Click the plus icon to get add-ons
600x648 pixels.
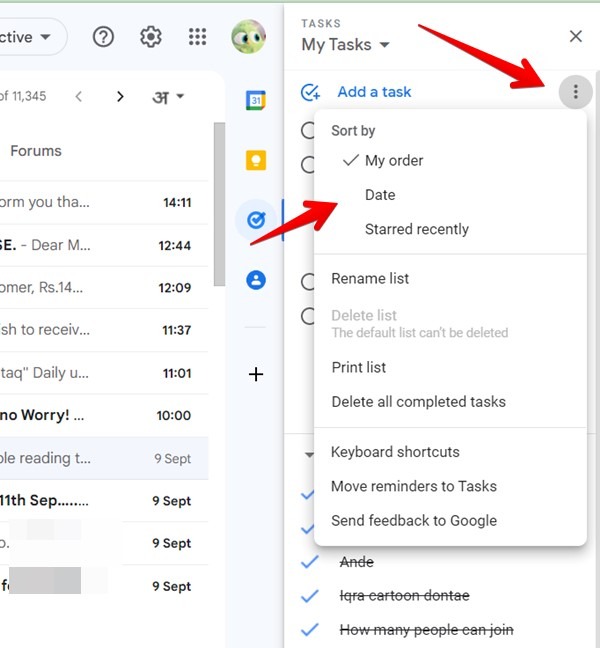click(256, 374)
